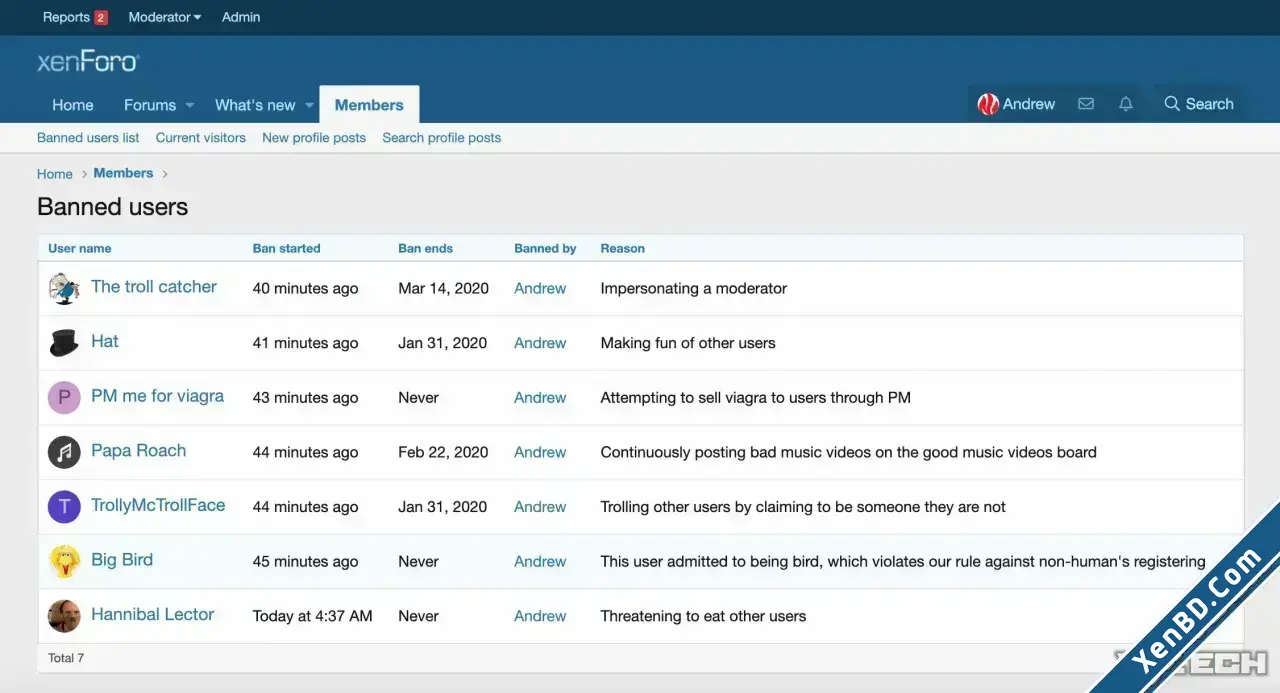Click the 'Threatening to eat other users' reason

coord(703,616)
